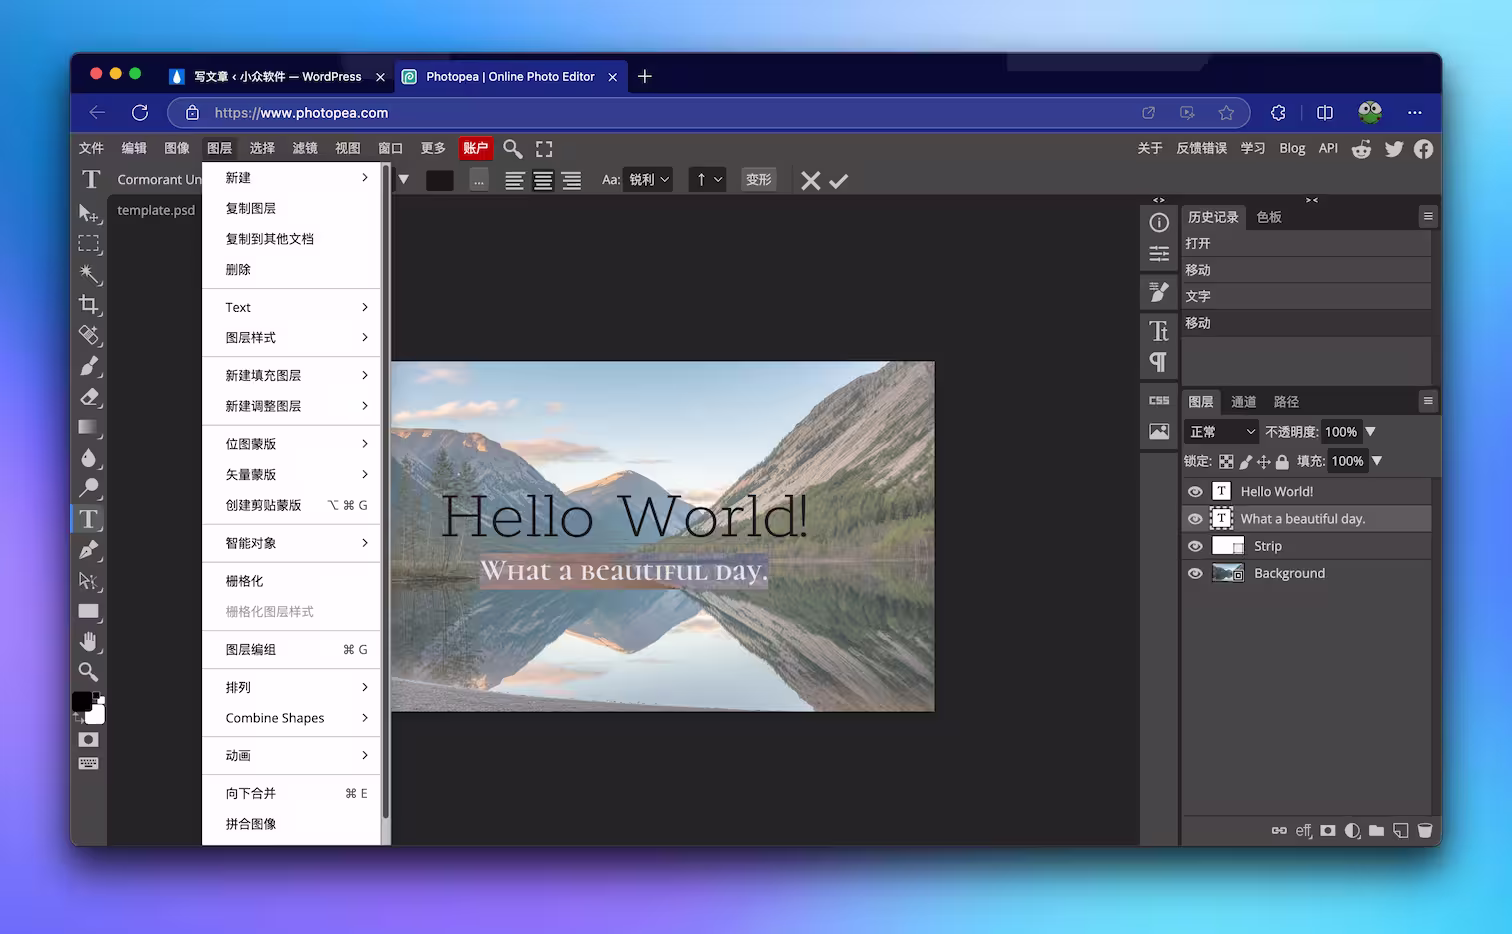
Task: Select the Pen tool
Action: click(x=89, y=550)
